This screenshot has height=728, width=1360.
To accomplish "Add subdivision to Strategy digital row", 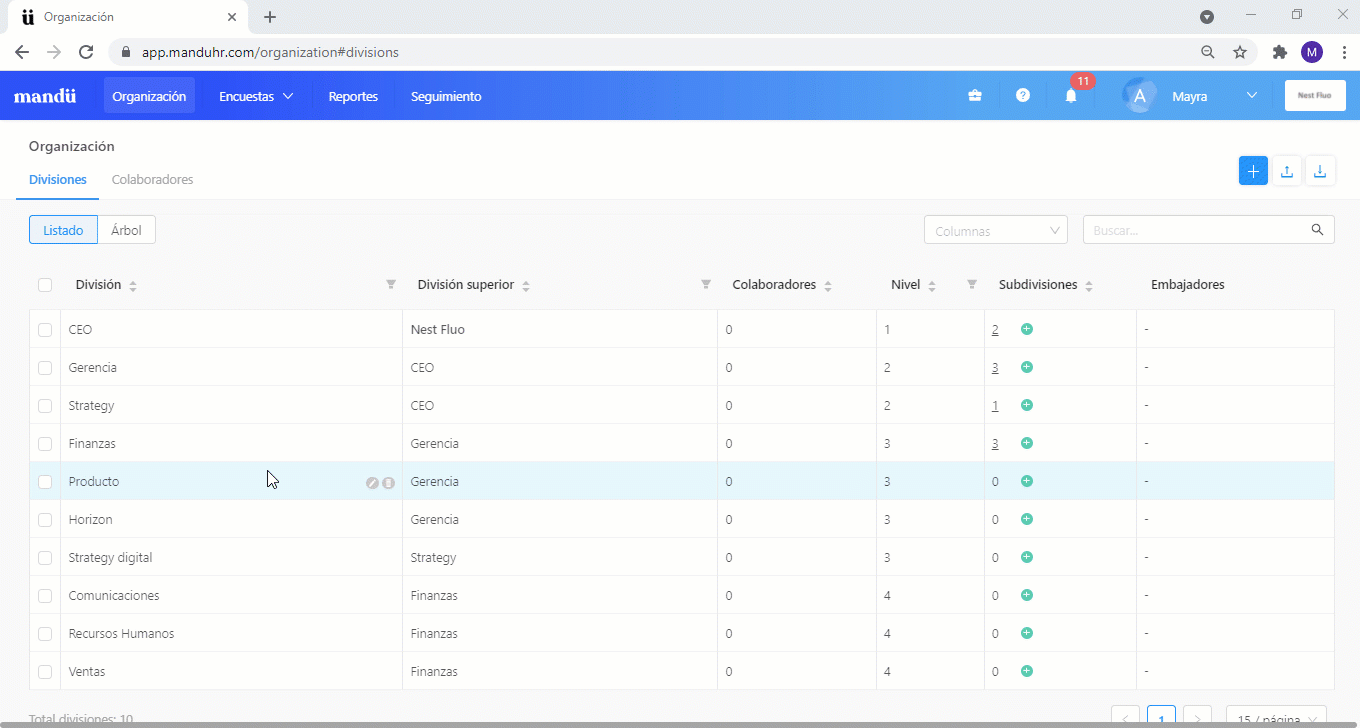I will pyautogui.click(x=1027, y=557).
